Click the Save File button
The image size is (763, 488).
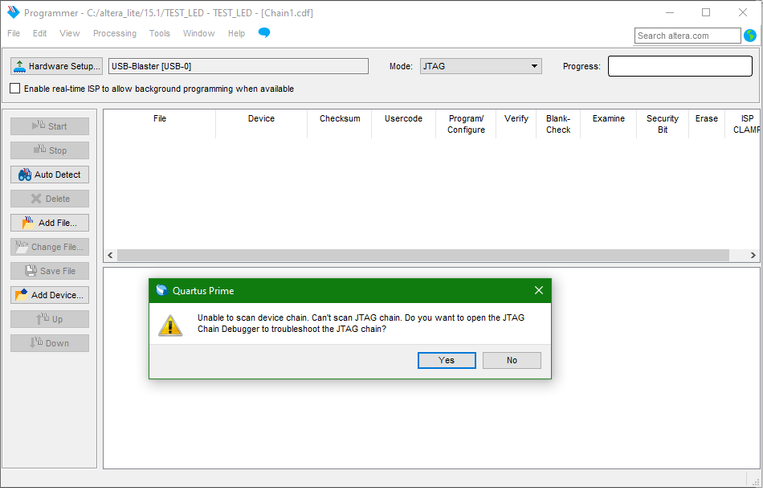(50, 271)
